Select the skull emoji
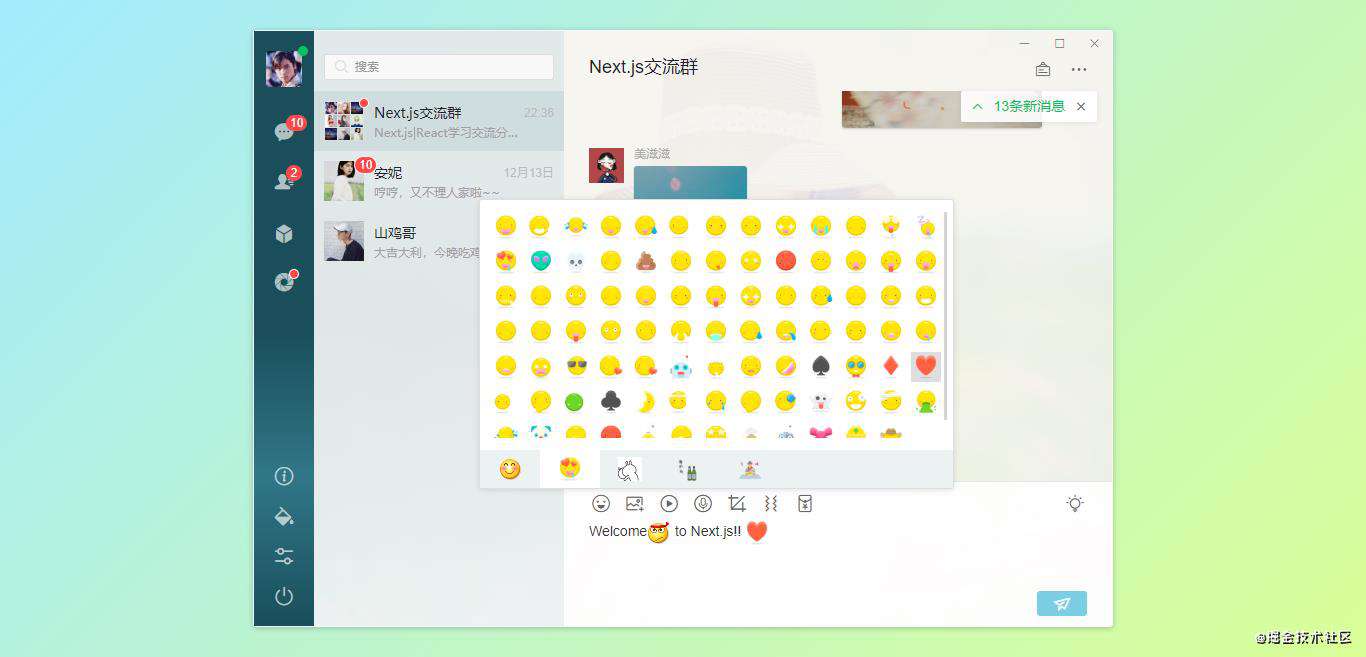1366x657 pixels. click(x=576, y=262)
